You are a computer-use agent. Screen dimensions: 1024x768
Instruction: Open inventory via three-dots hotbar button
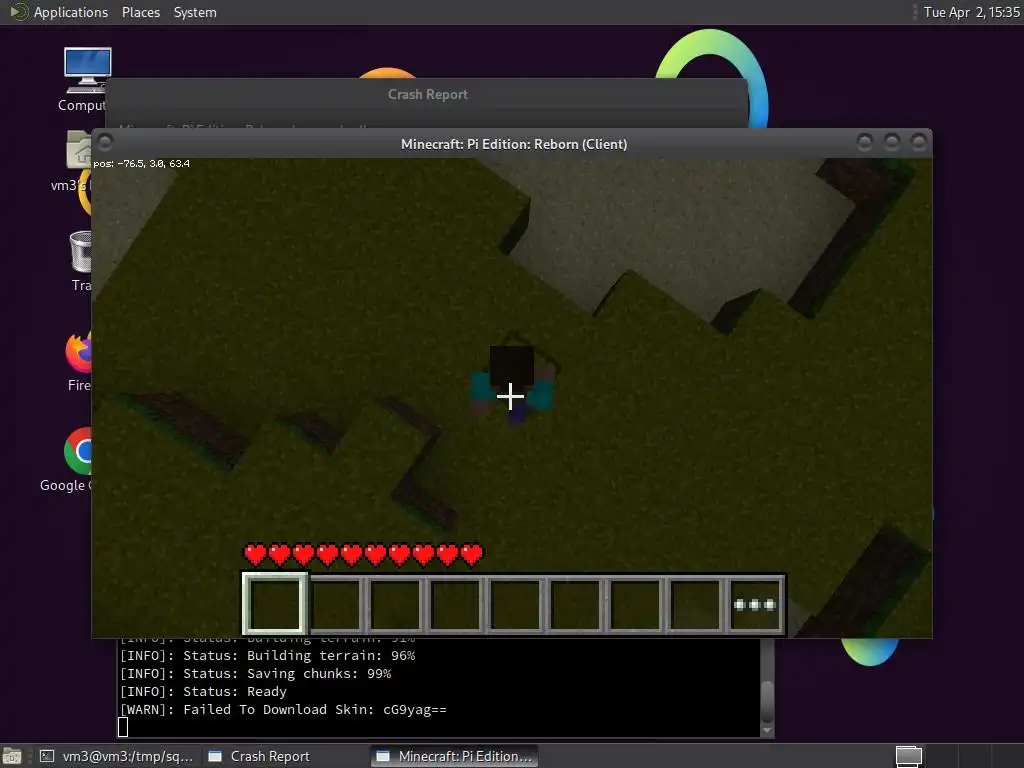[755, 605]
